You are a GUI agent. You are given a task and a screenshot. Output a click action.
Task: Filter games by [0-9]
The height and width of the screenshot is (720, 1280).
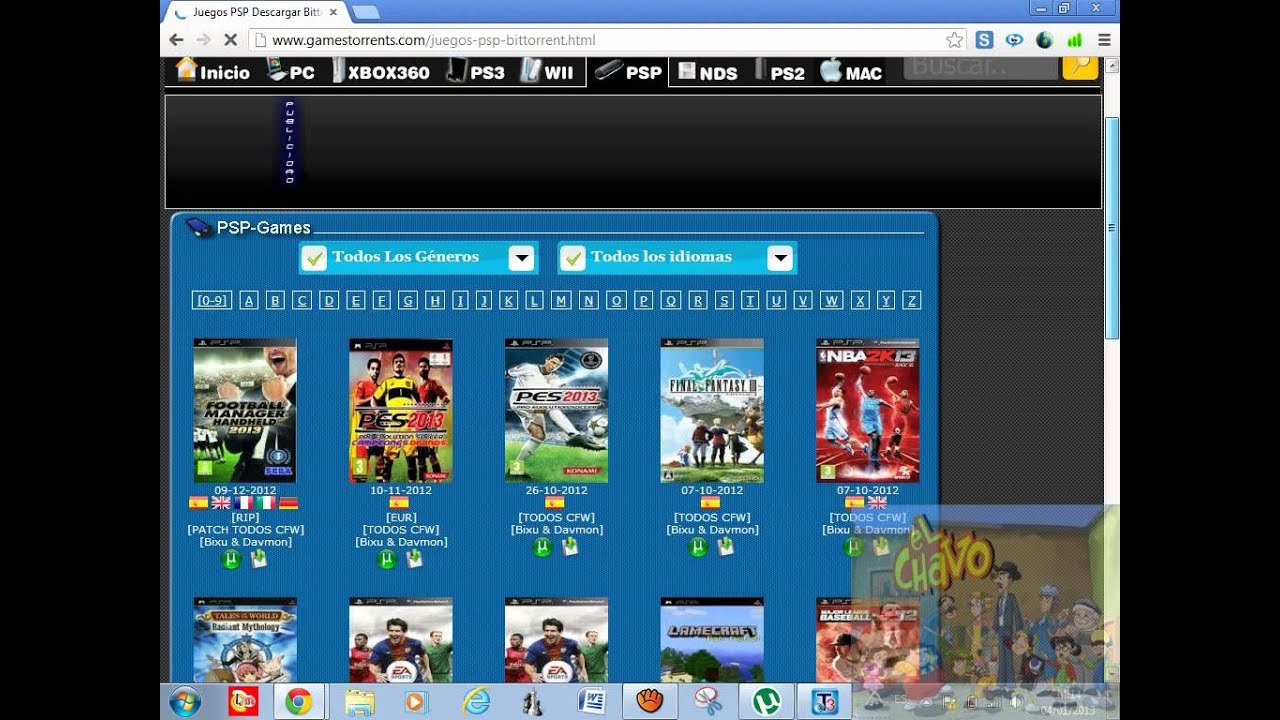(211, 300)
